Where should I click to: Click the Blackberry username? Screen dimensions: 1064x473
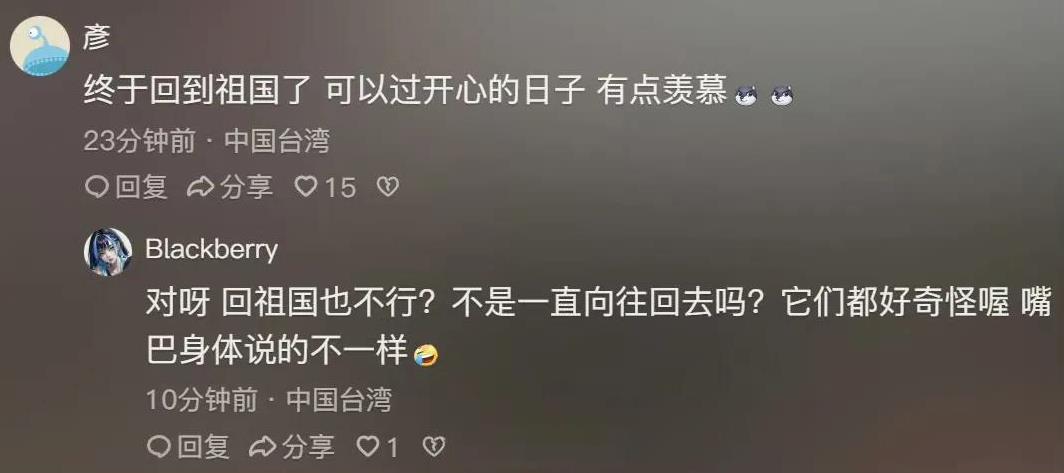[212, 250]
